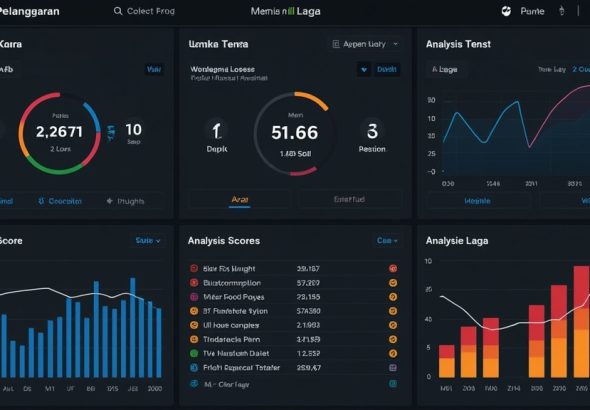Click the teal icon at end of Cler lagv row
590x410 pixels.
pyautogui.click(x=393, y=384)
